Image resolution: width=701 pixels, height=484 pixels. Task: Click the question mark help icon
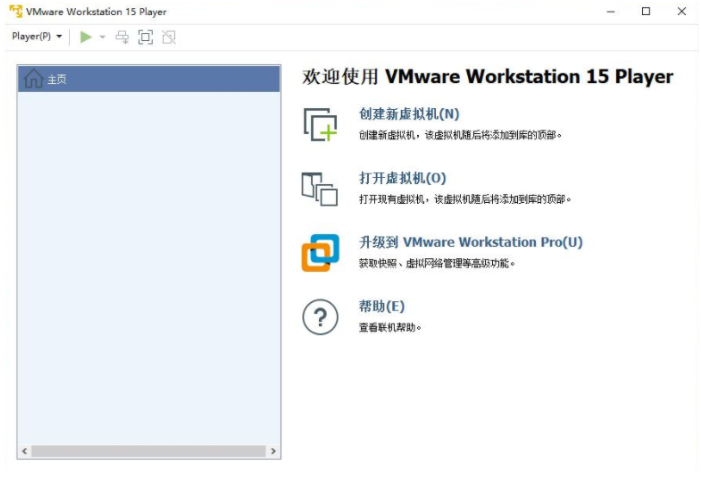click(x=320, y=317)
